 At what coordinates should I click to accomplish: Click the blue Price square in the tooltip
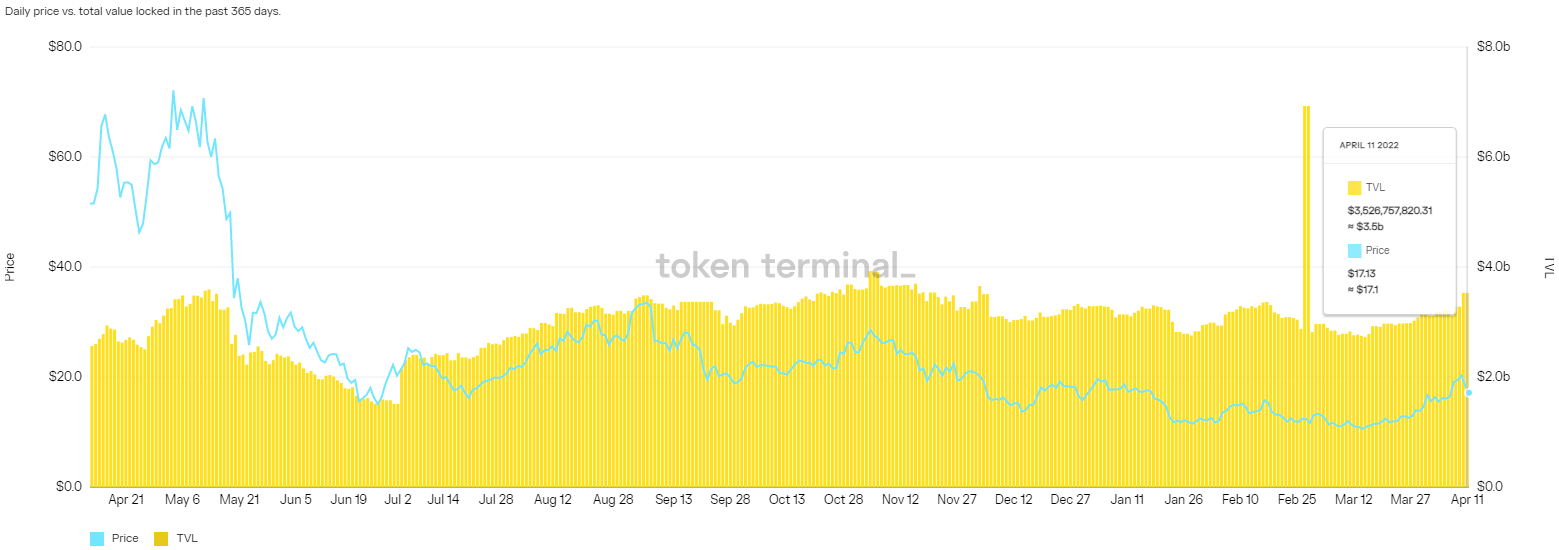1355,251
